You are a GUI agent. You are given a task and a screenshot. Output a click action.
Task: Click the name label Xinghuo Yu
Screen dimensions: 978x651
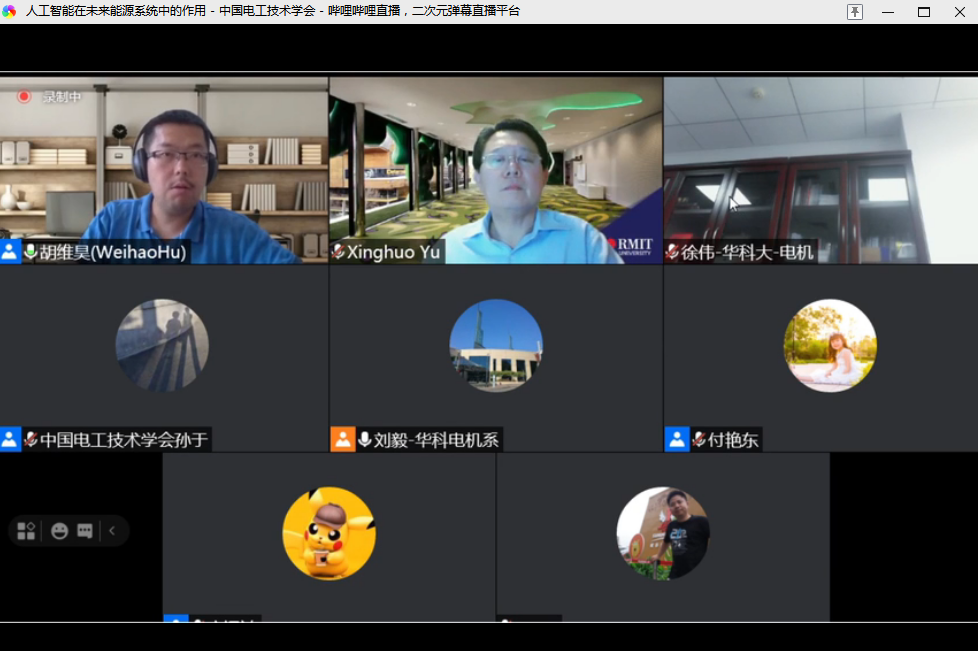point(393,252)
